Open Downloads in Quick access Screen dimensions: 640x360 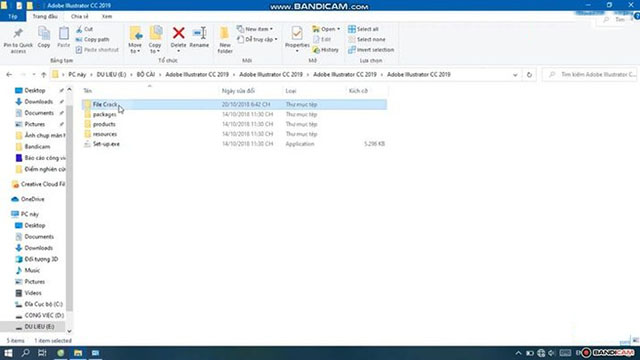(38, 102)
